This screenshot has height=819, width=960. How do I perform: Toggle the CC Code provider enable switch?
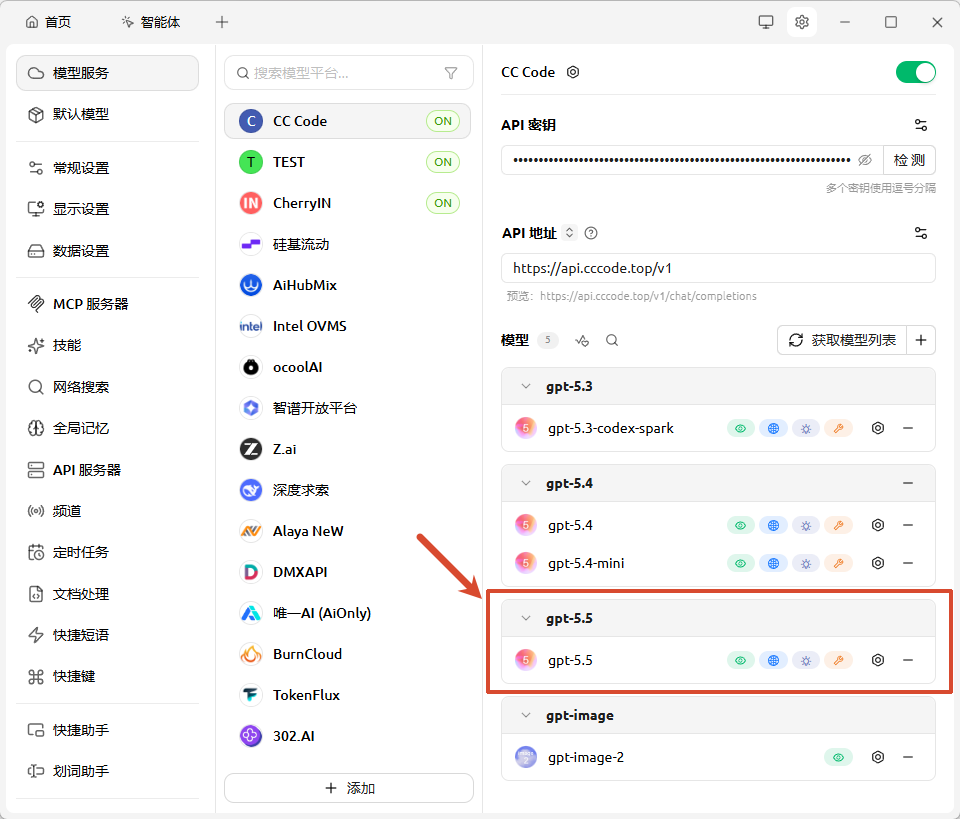(x=915, y=72)
